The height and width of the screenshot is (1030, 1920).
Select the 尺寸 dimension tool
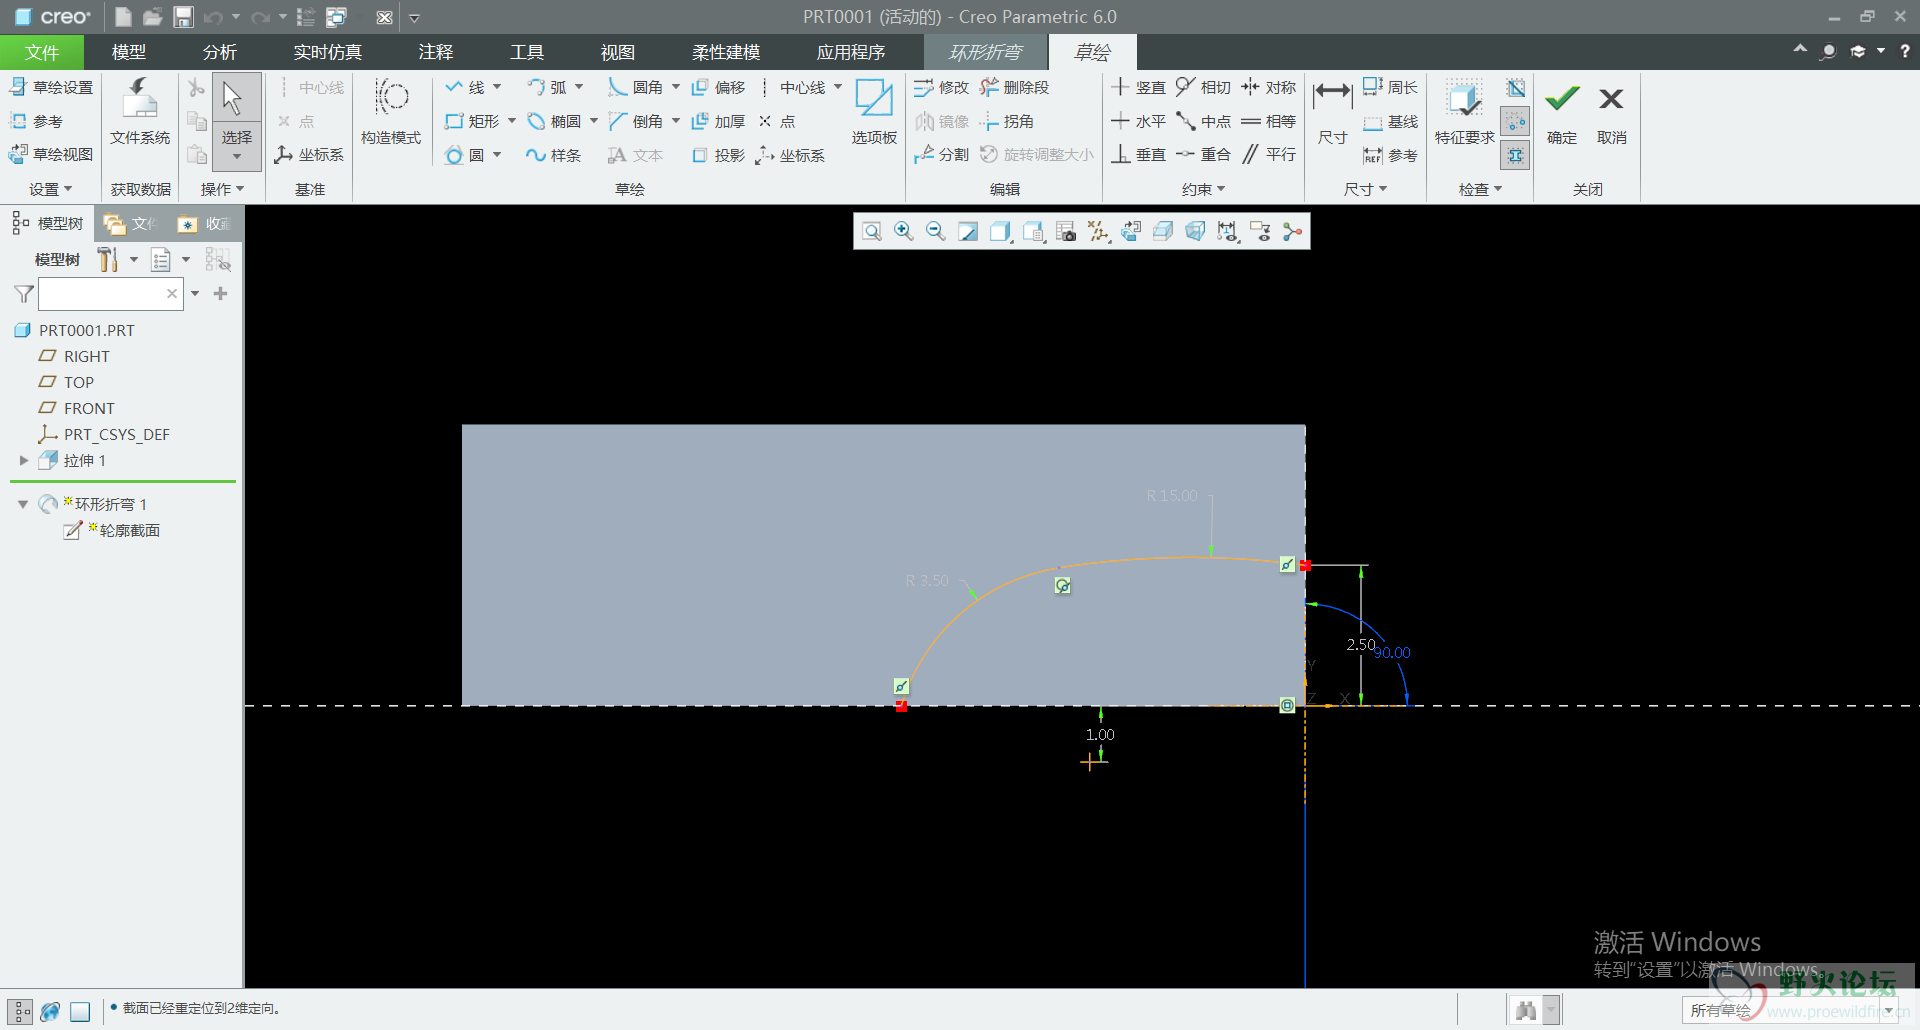coord(1332,113)
